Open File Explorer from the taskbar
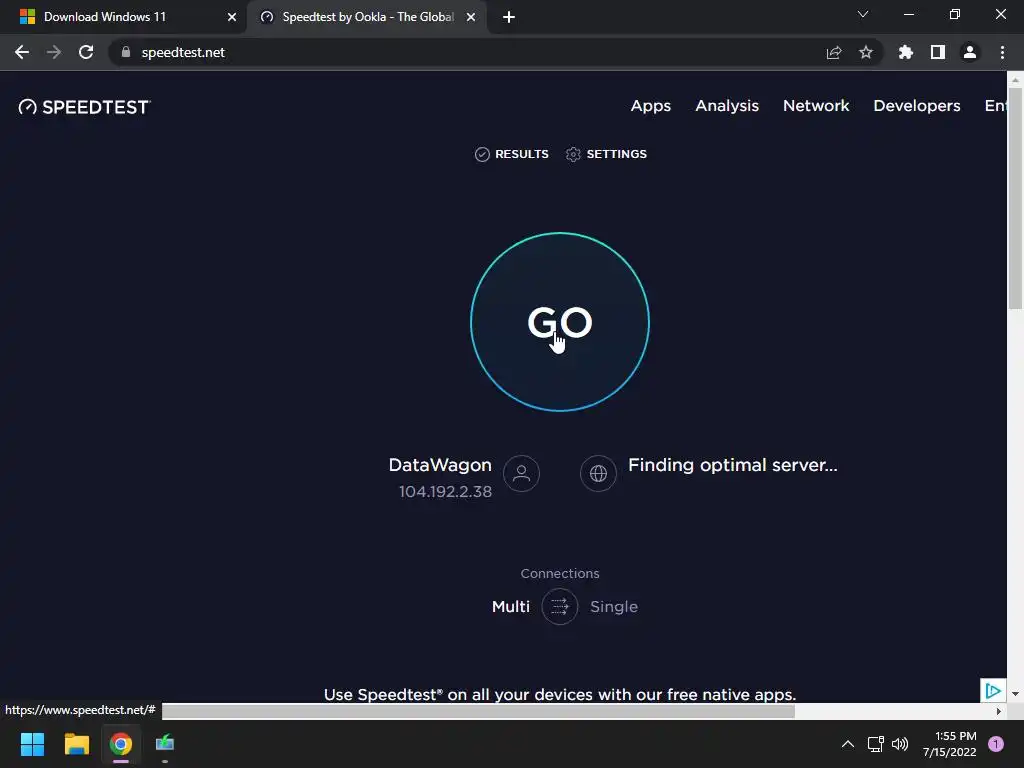1024x768 pixels. click(x=76, y=744)
